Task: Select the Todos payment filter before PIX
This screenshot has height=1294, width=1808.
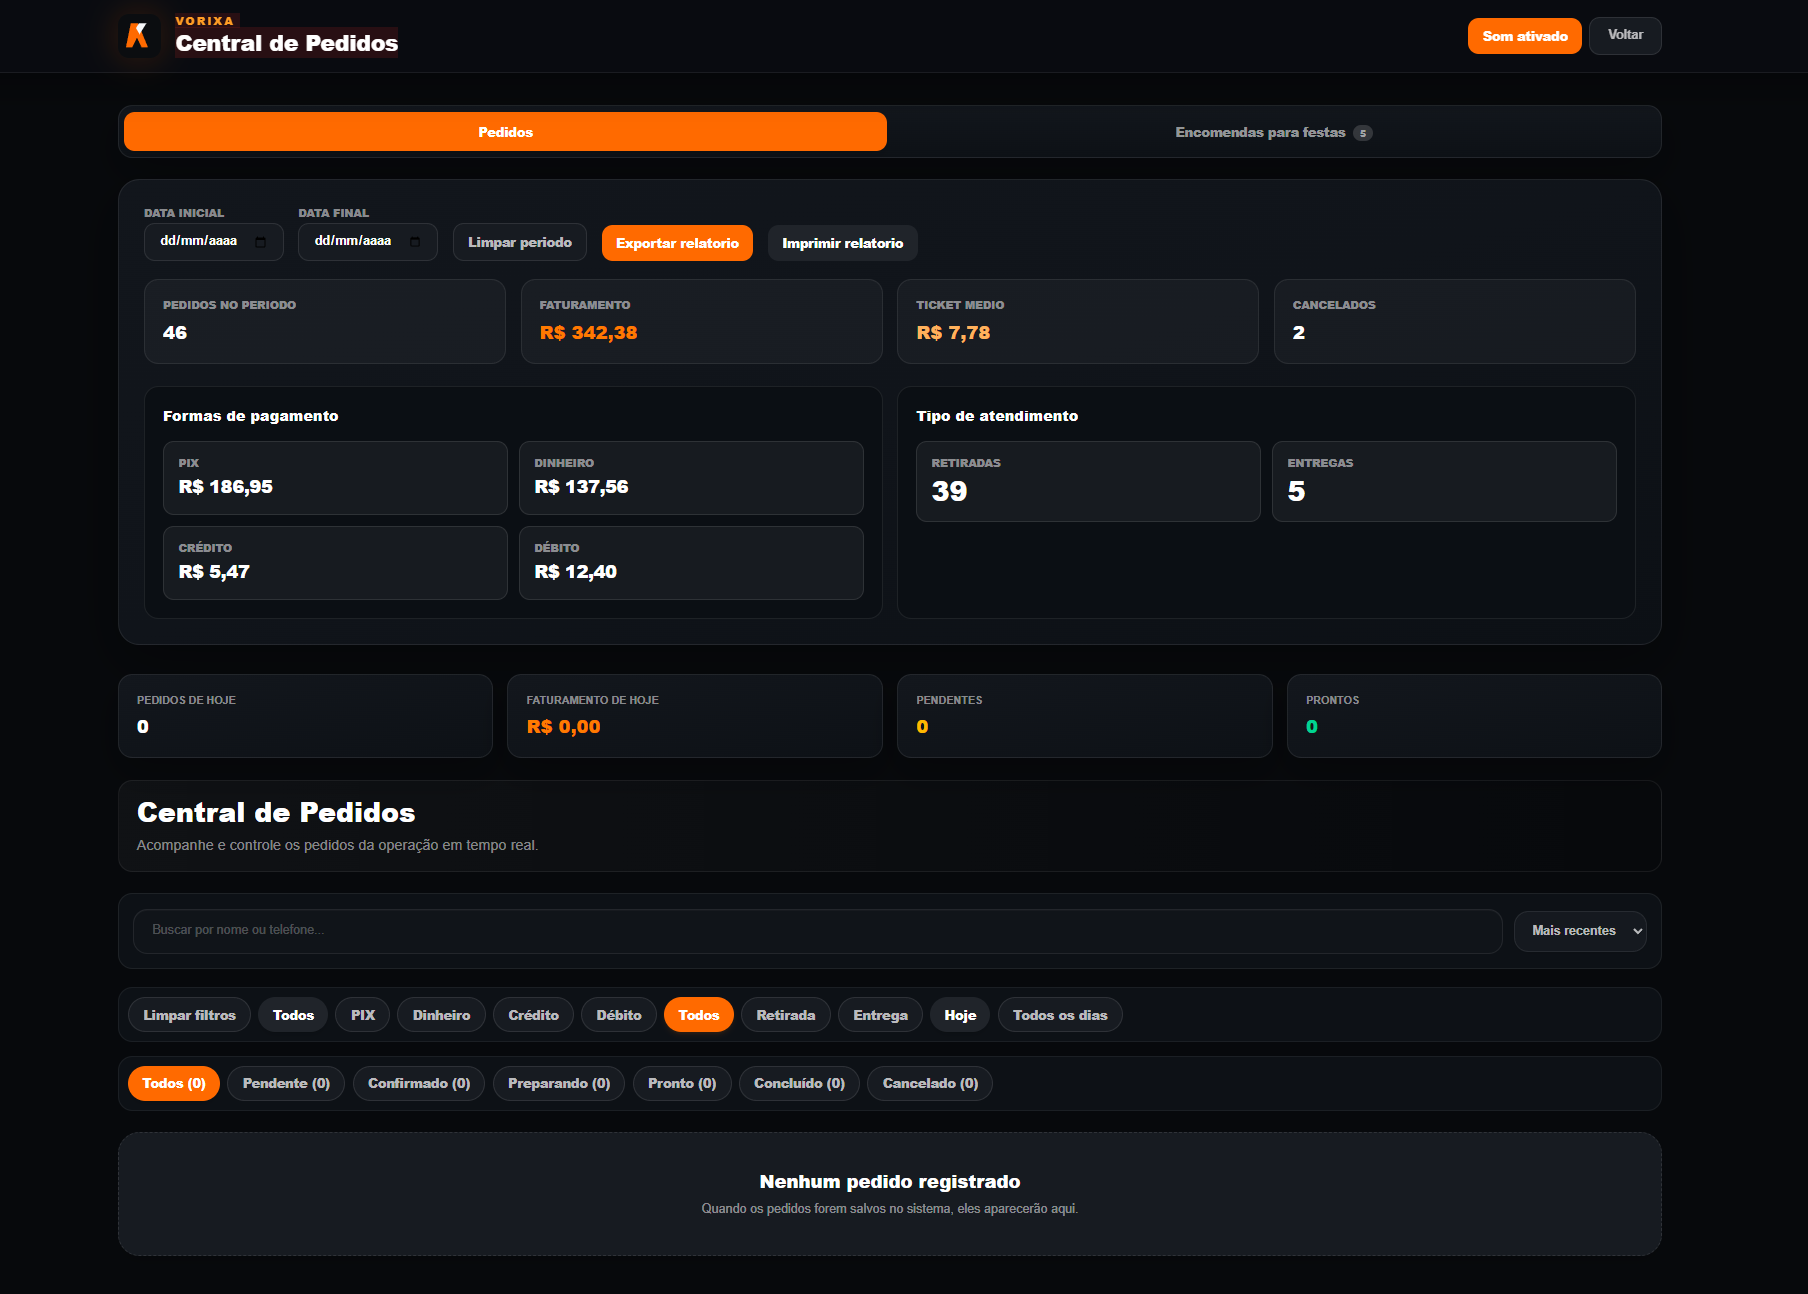Action: point(293,1015)
